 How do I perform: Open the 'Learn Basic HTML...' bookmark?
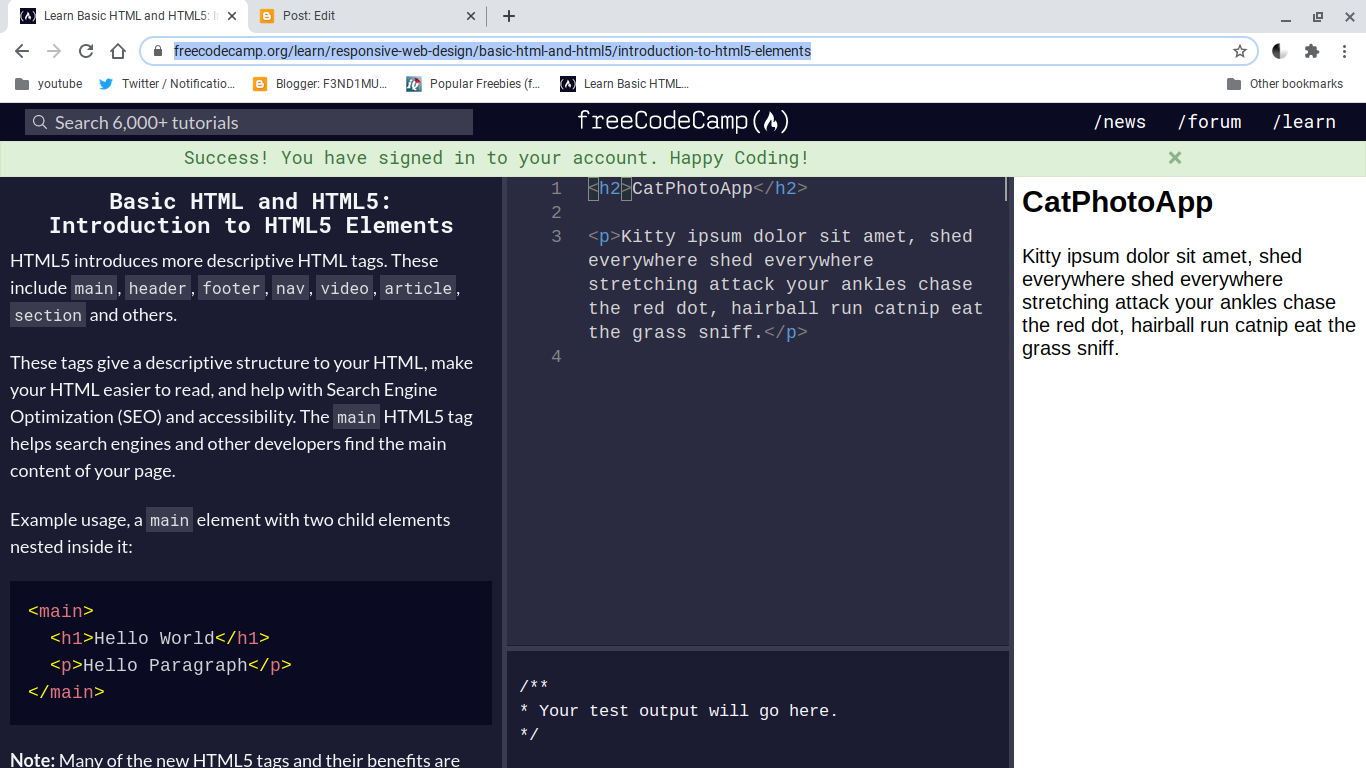tap(625, 84)
